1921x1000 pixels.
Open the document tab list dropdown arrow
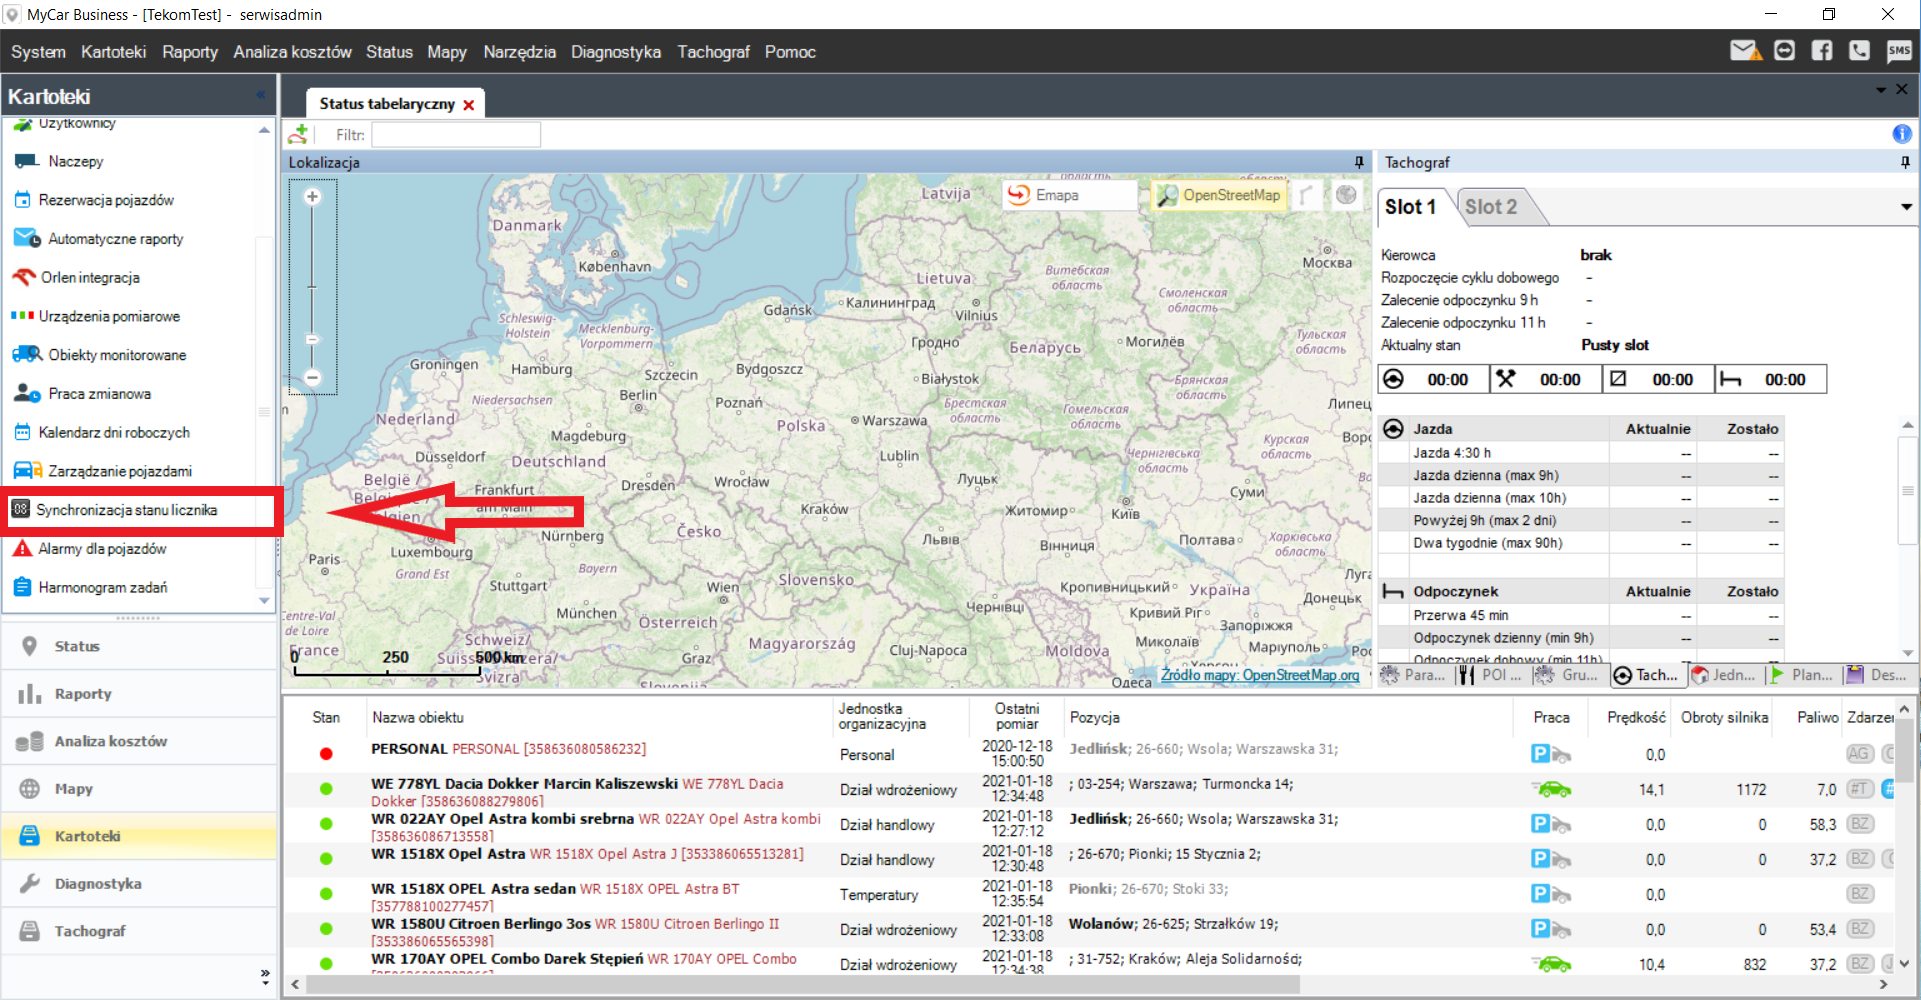[1881, 90]
